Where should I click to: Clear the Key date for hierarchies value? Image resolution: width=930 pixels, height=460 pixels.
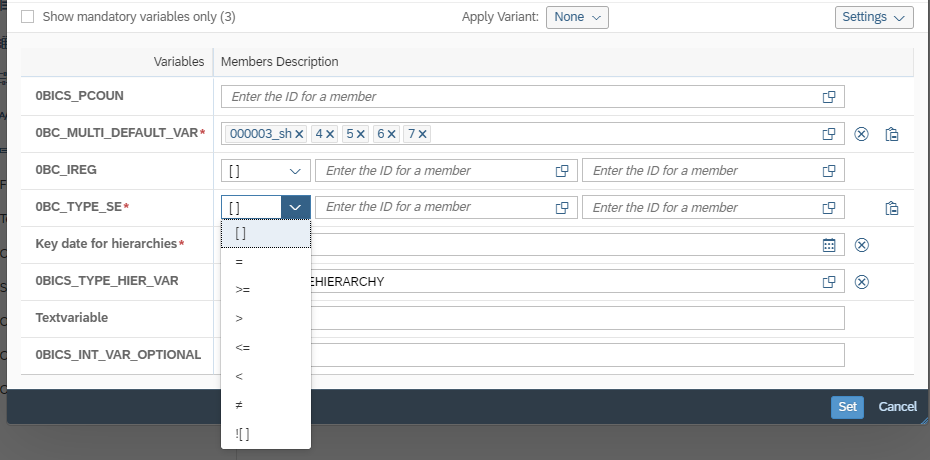[x=861, y=245]
